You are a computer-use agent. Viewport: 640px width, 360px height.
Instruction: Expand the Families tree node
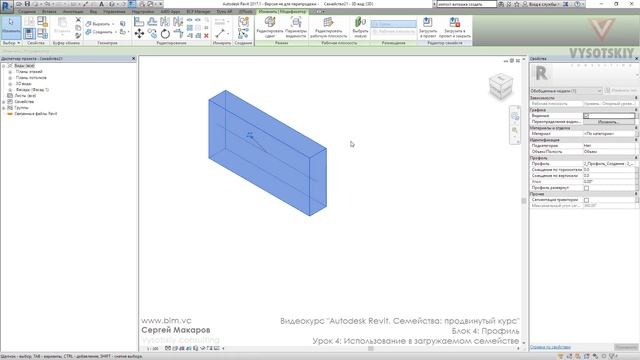click(4, 102)
